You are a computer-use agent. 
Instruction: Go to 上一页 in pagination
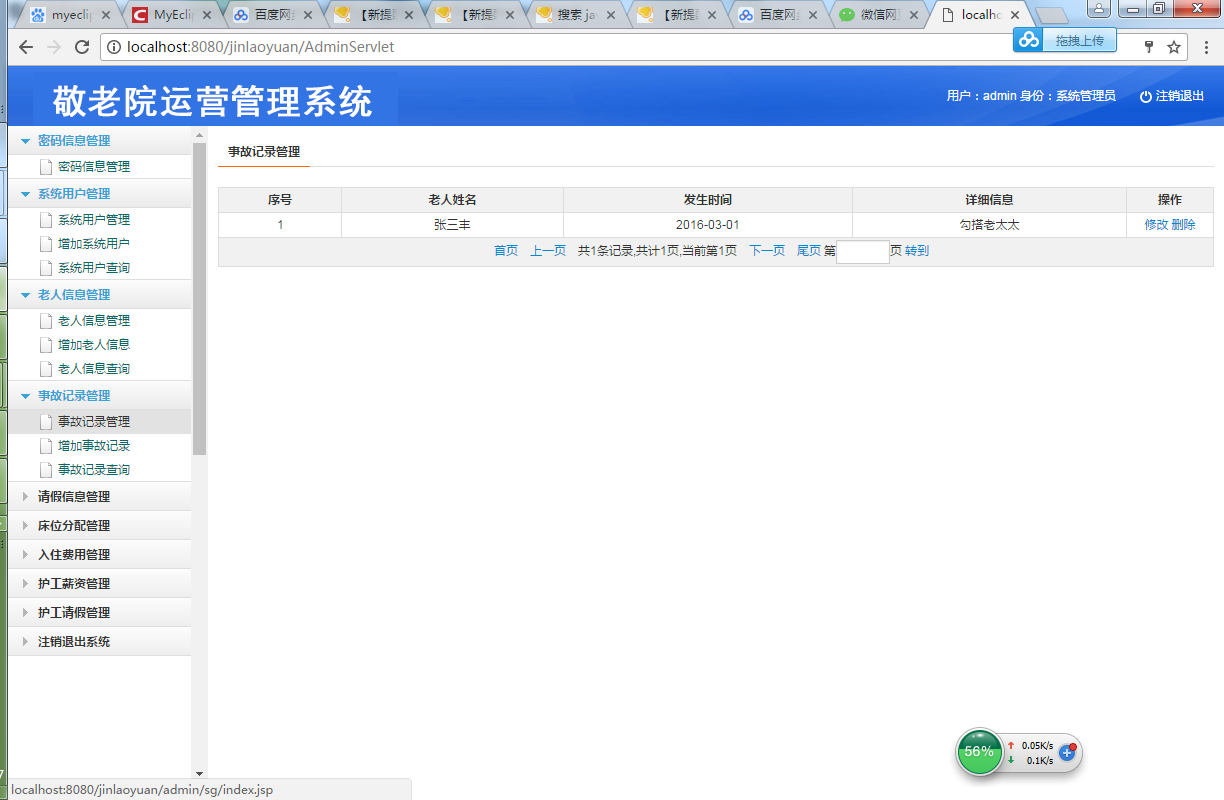(x=548, y=251)
